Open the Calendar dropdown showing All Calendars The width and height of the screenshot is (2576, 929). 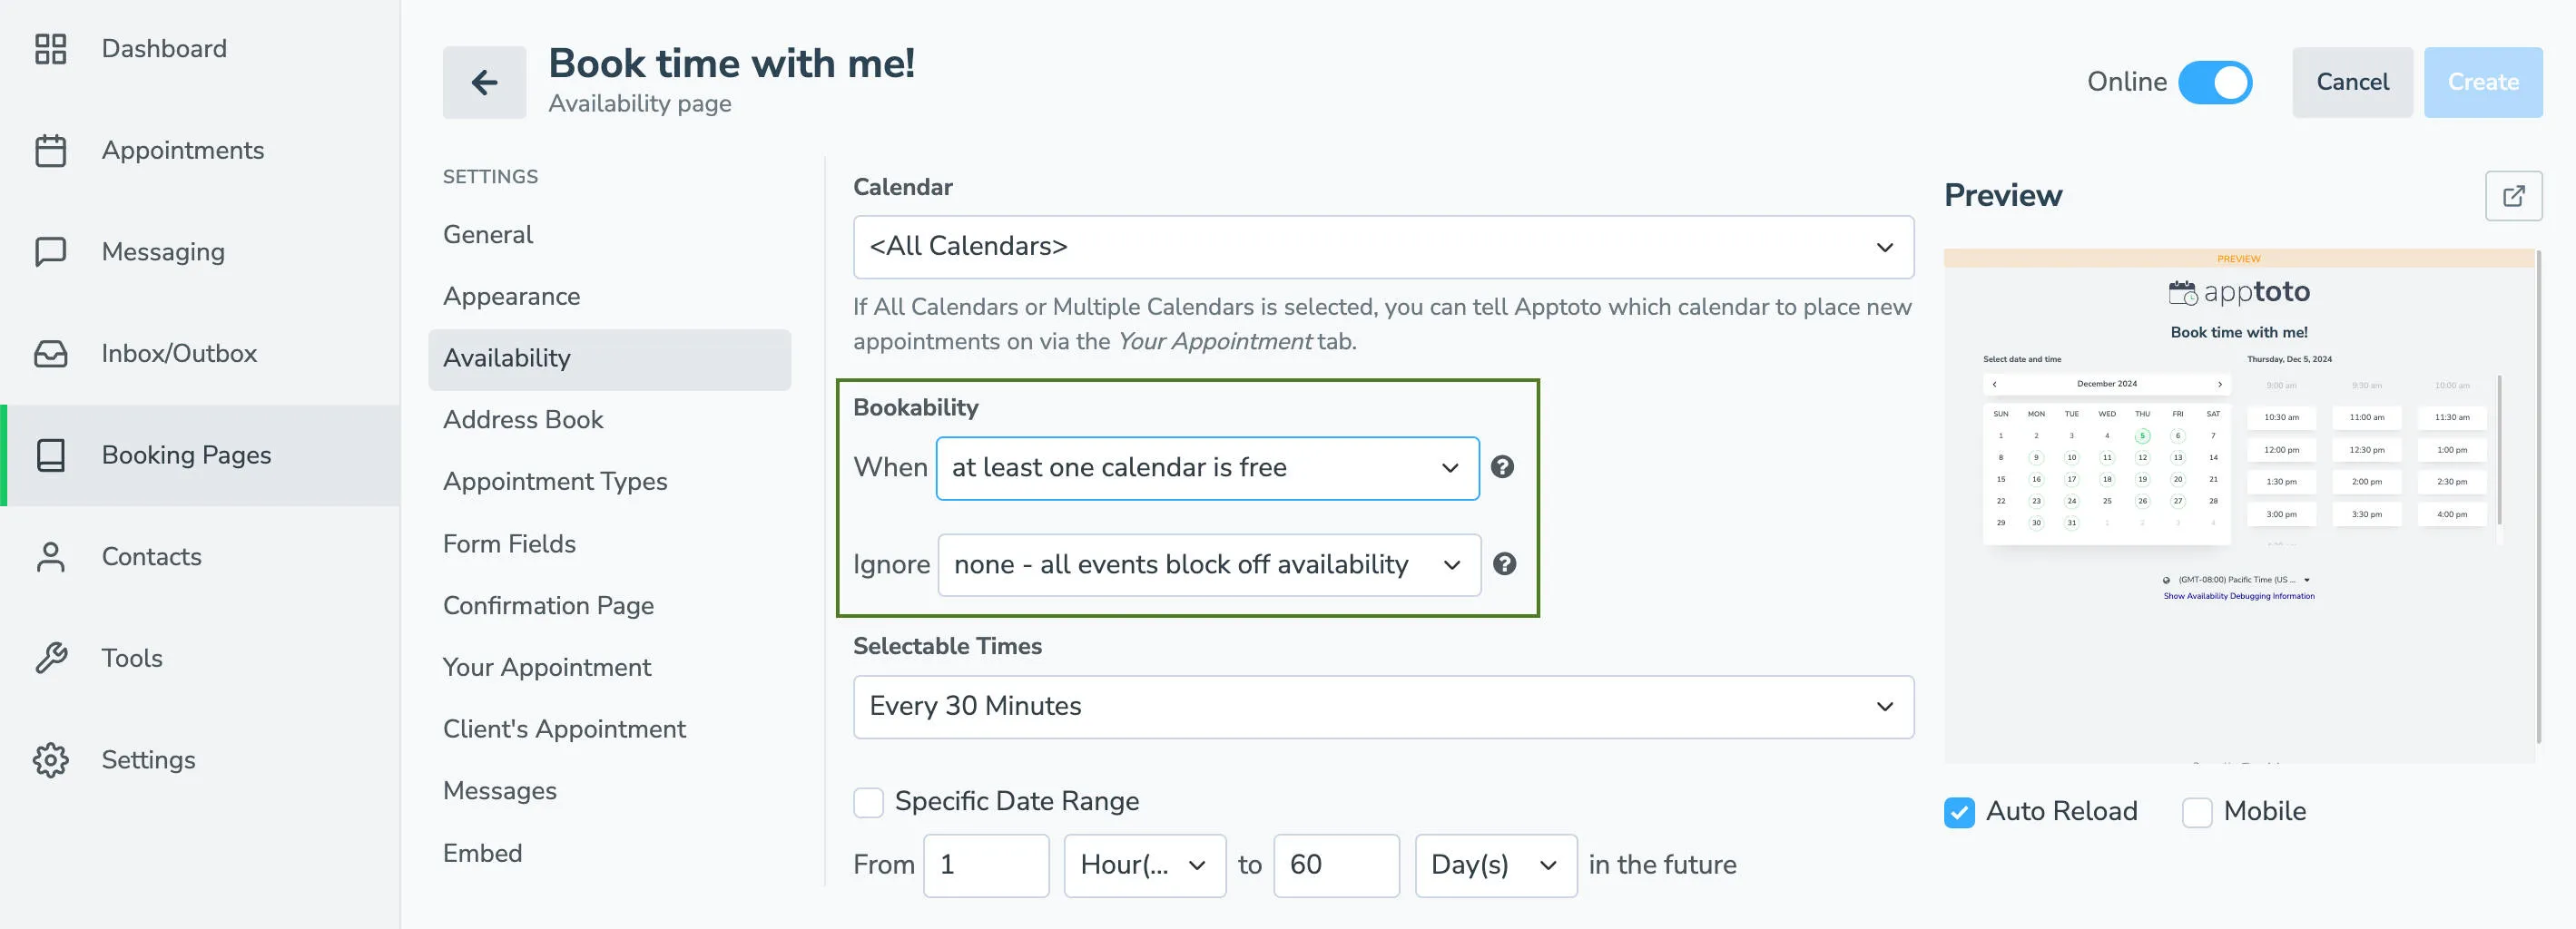point(1383,247)
